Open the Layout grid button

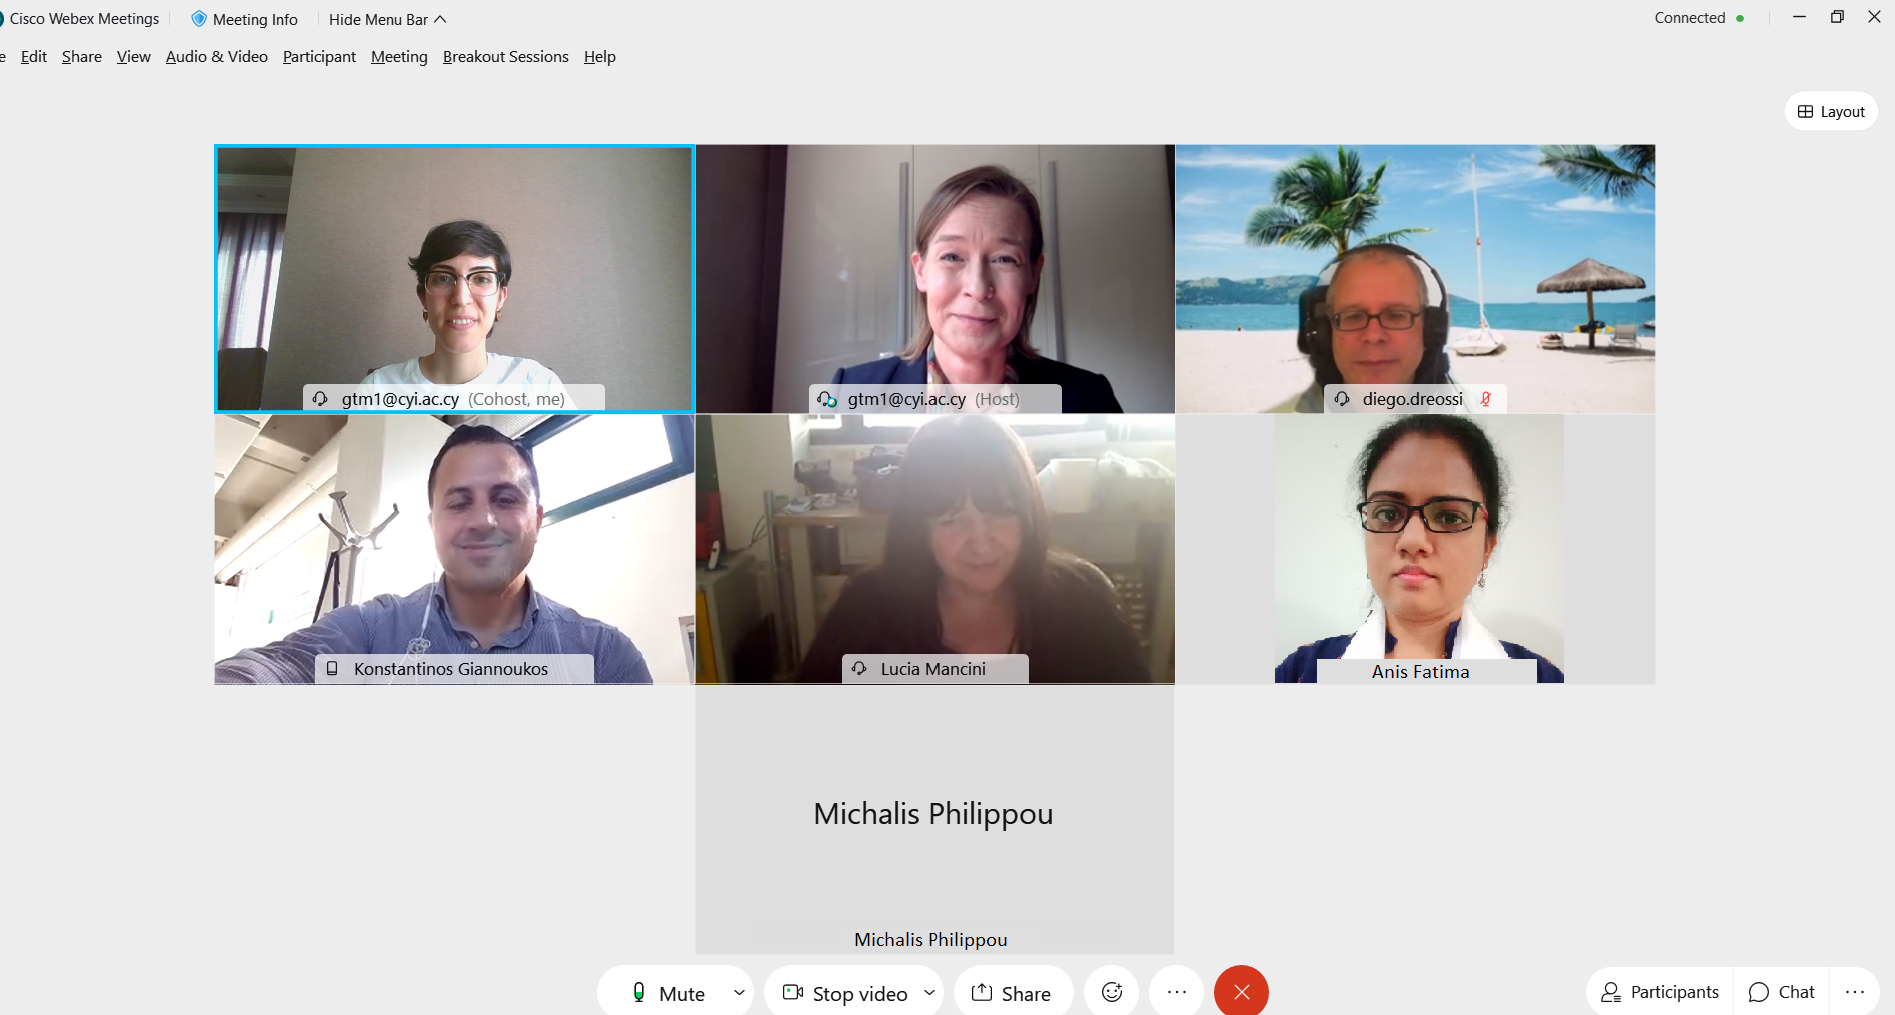point(1831,111)
